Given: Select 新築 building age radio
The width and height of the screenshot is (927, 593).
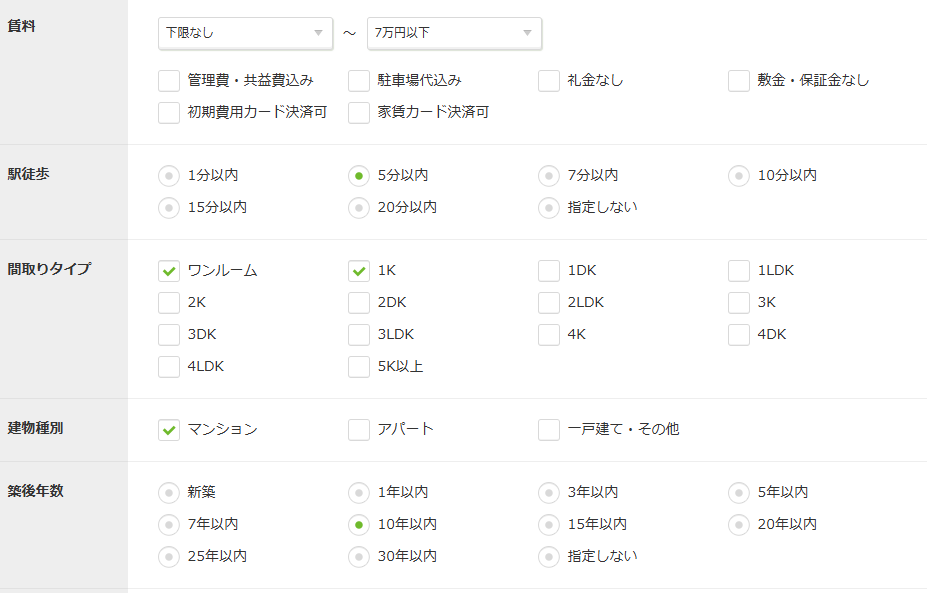Looking at the screenshot, I should pyautogui.click(x=169, y=493).
